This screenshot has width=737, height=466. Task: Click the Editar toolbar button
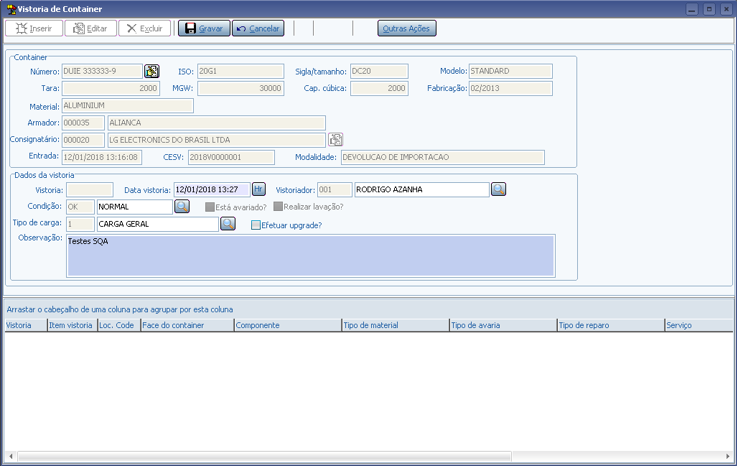pyautogui.click(x=90, y=28)
